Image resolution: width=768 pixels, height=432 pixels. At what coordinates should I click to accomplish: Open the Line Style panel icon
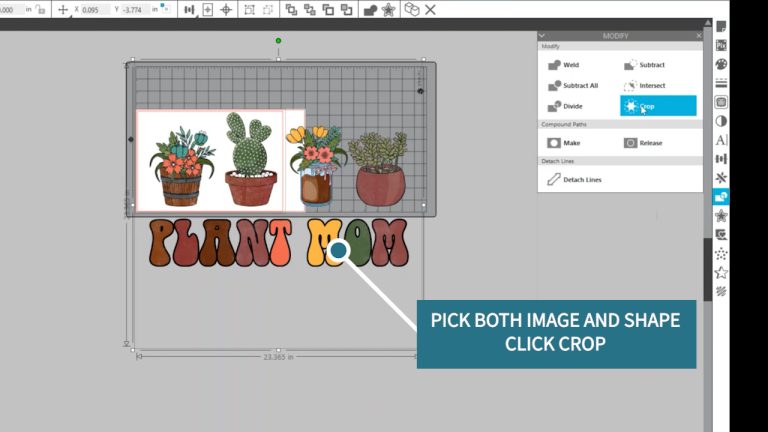pyautogui.click(x=721, y=83)
